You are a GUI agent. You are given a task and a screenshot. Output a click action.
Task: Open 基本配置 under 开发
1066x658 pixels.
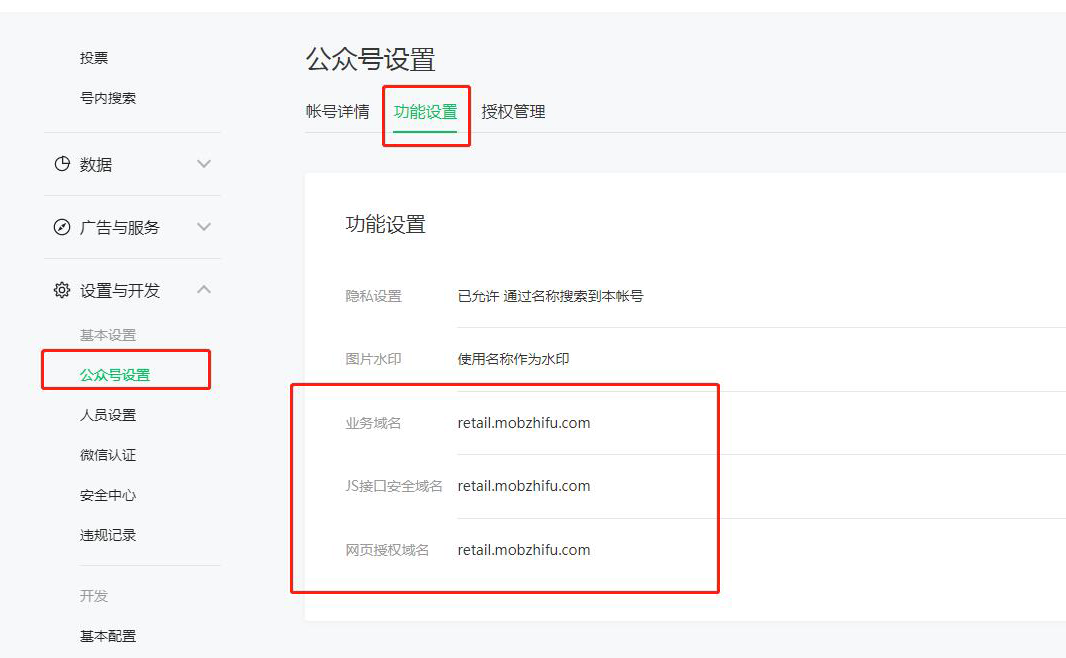108,636
